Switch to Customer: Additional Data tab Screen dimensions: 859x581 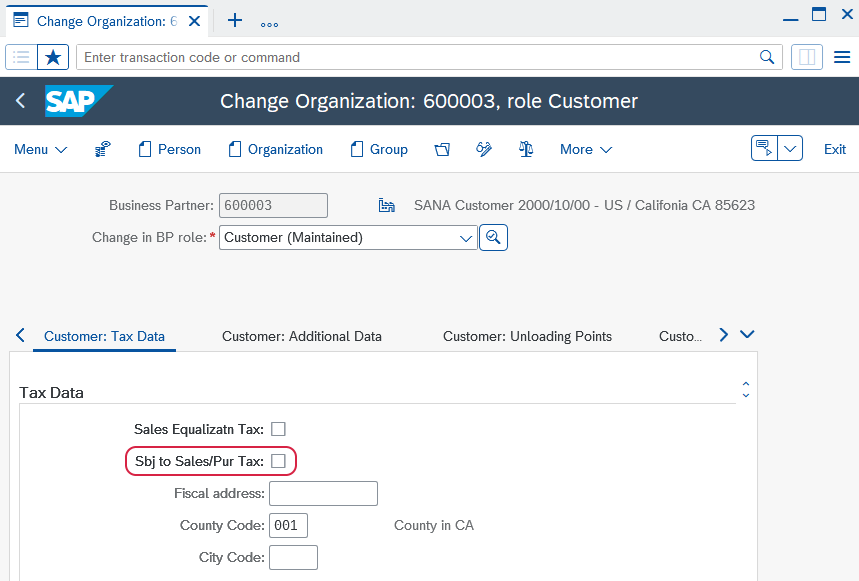[x=301, y=336]
